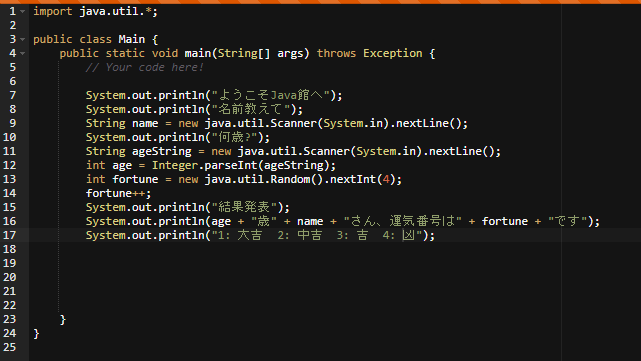Click the closing brace on line 23
Viewport: 641px width, 361px height.
click(x=63, y=319)
